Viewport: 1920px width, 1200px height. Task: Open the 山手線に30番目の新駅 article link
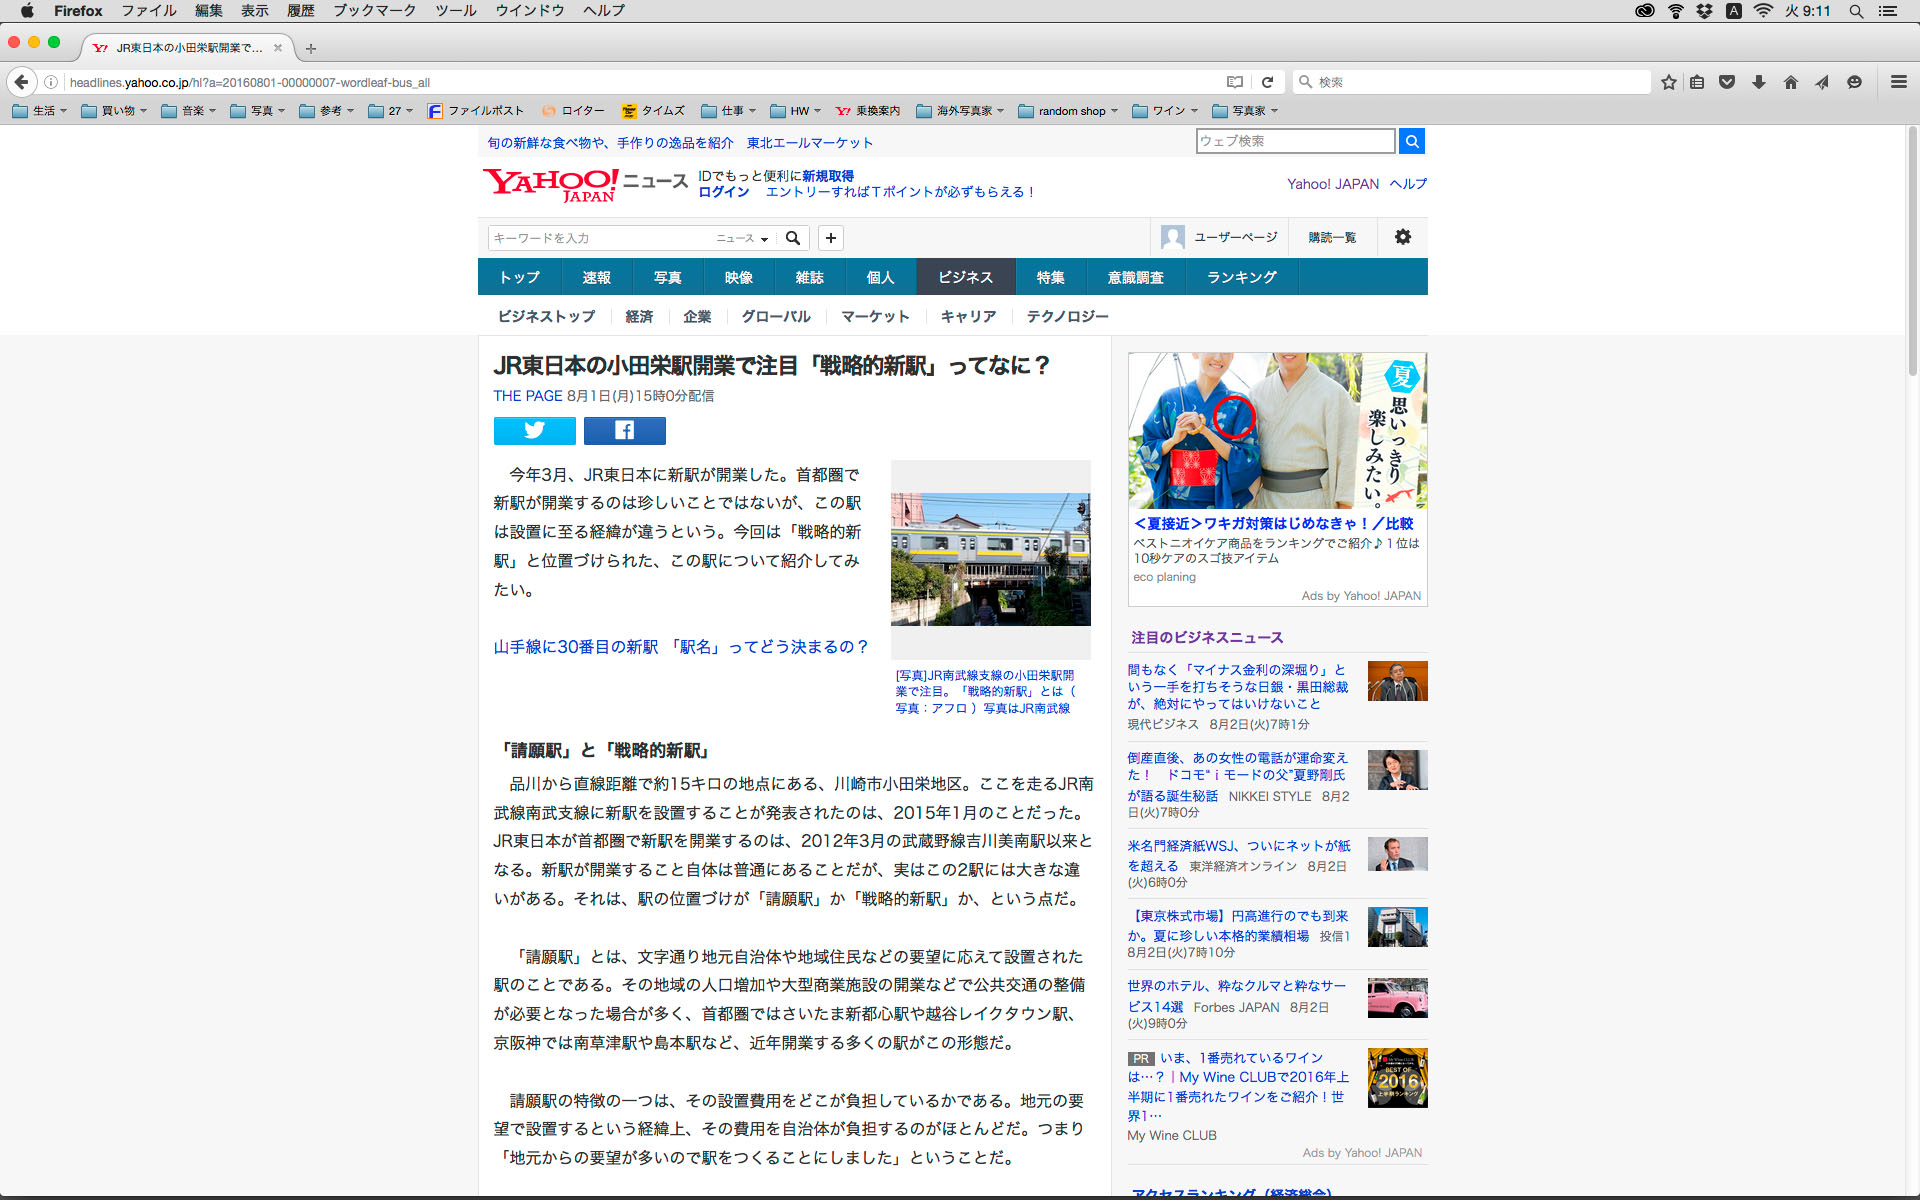[680, 647]
